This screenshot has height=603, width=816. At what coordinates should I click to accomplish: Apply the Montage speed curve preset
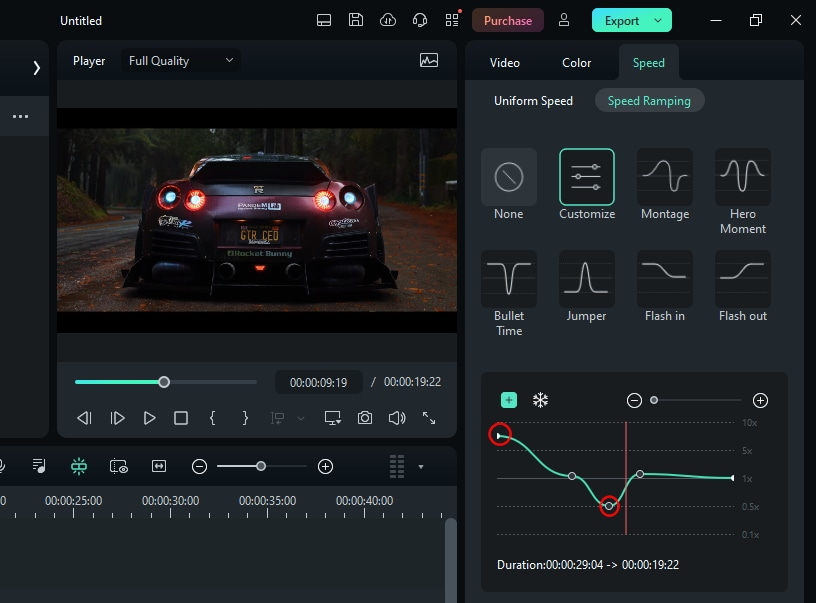pos(664,177)
